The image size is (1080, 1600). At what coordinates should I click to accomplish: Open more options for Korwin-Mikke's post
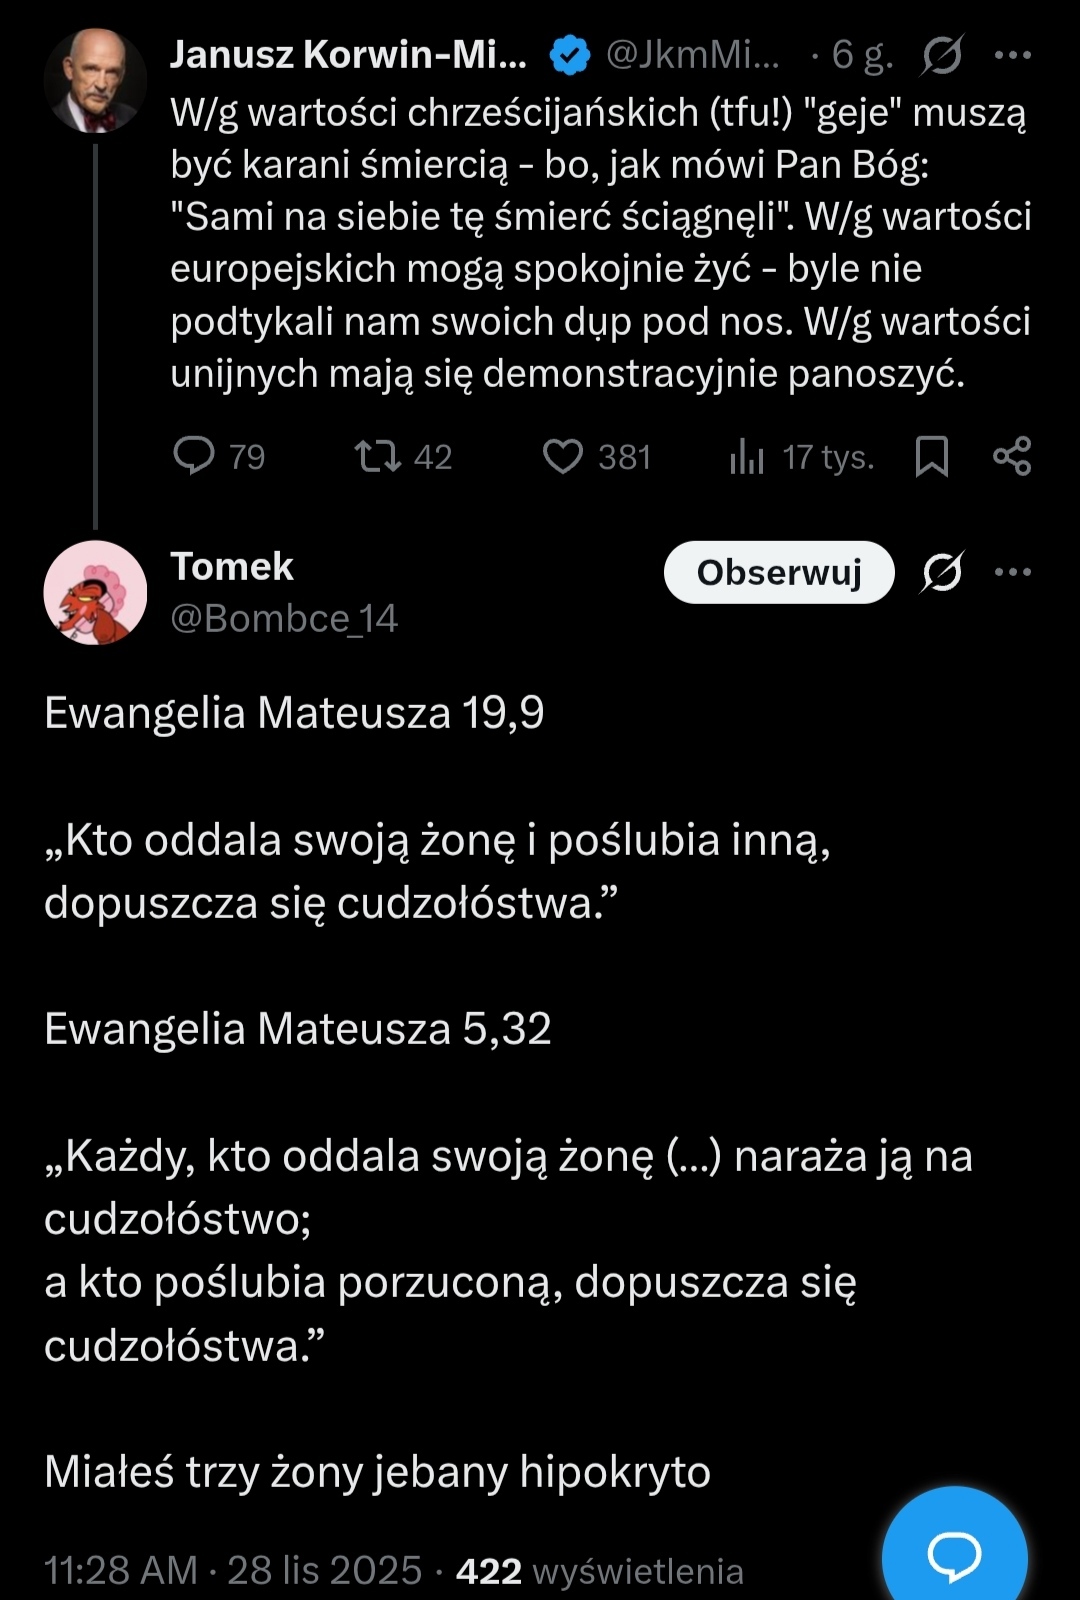pyautogui.click(x=1013, y=55)
